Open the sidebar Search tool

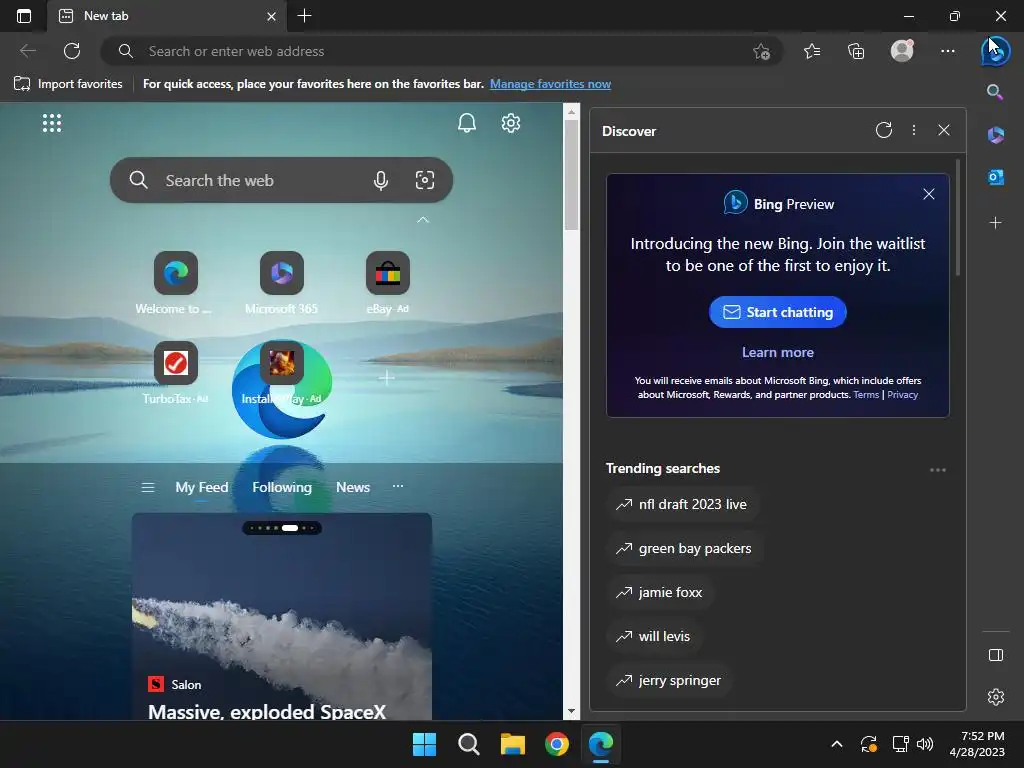[x=995, y=91]
